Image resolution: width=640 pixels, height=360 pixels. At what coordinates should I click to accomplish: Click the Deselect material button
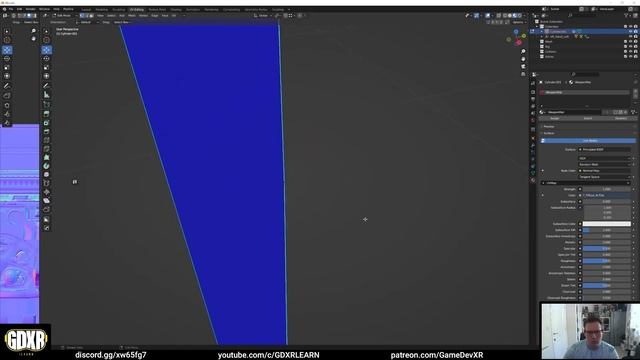pos(621,118)
